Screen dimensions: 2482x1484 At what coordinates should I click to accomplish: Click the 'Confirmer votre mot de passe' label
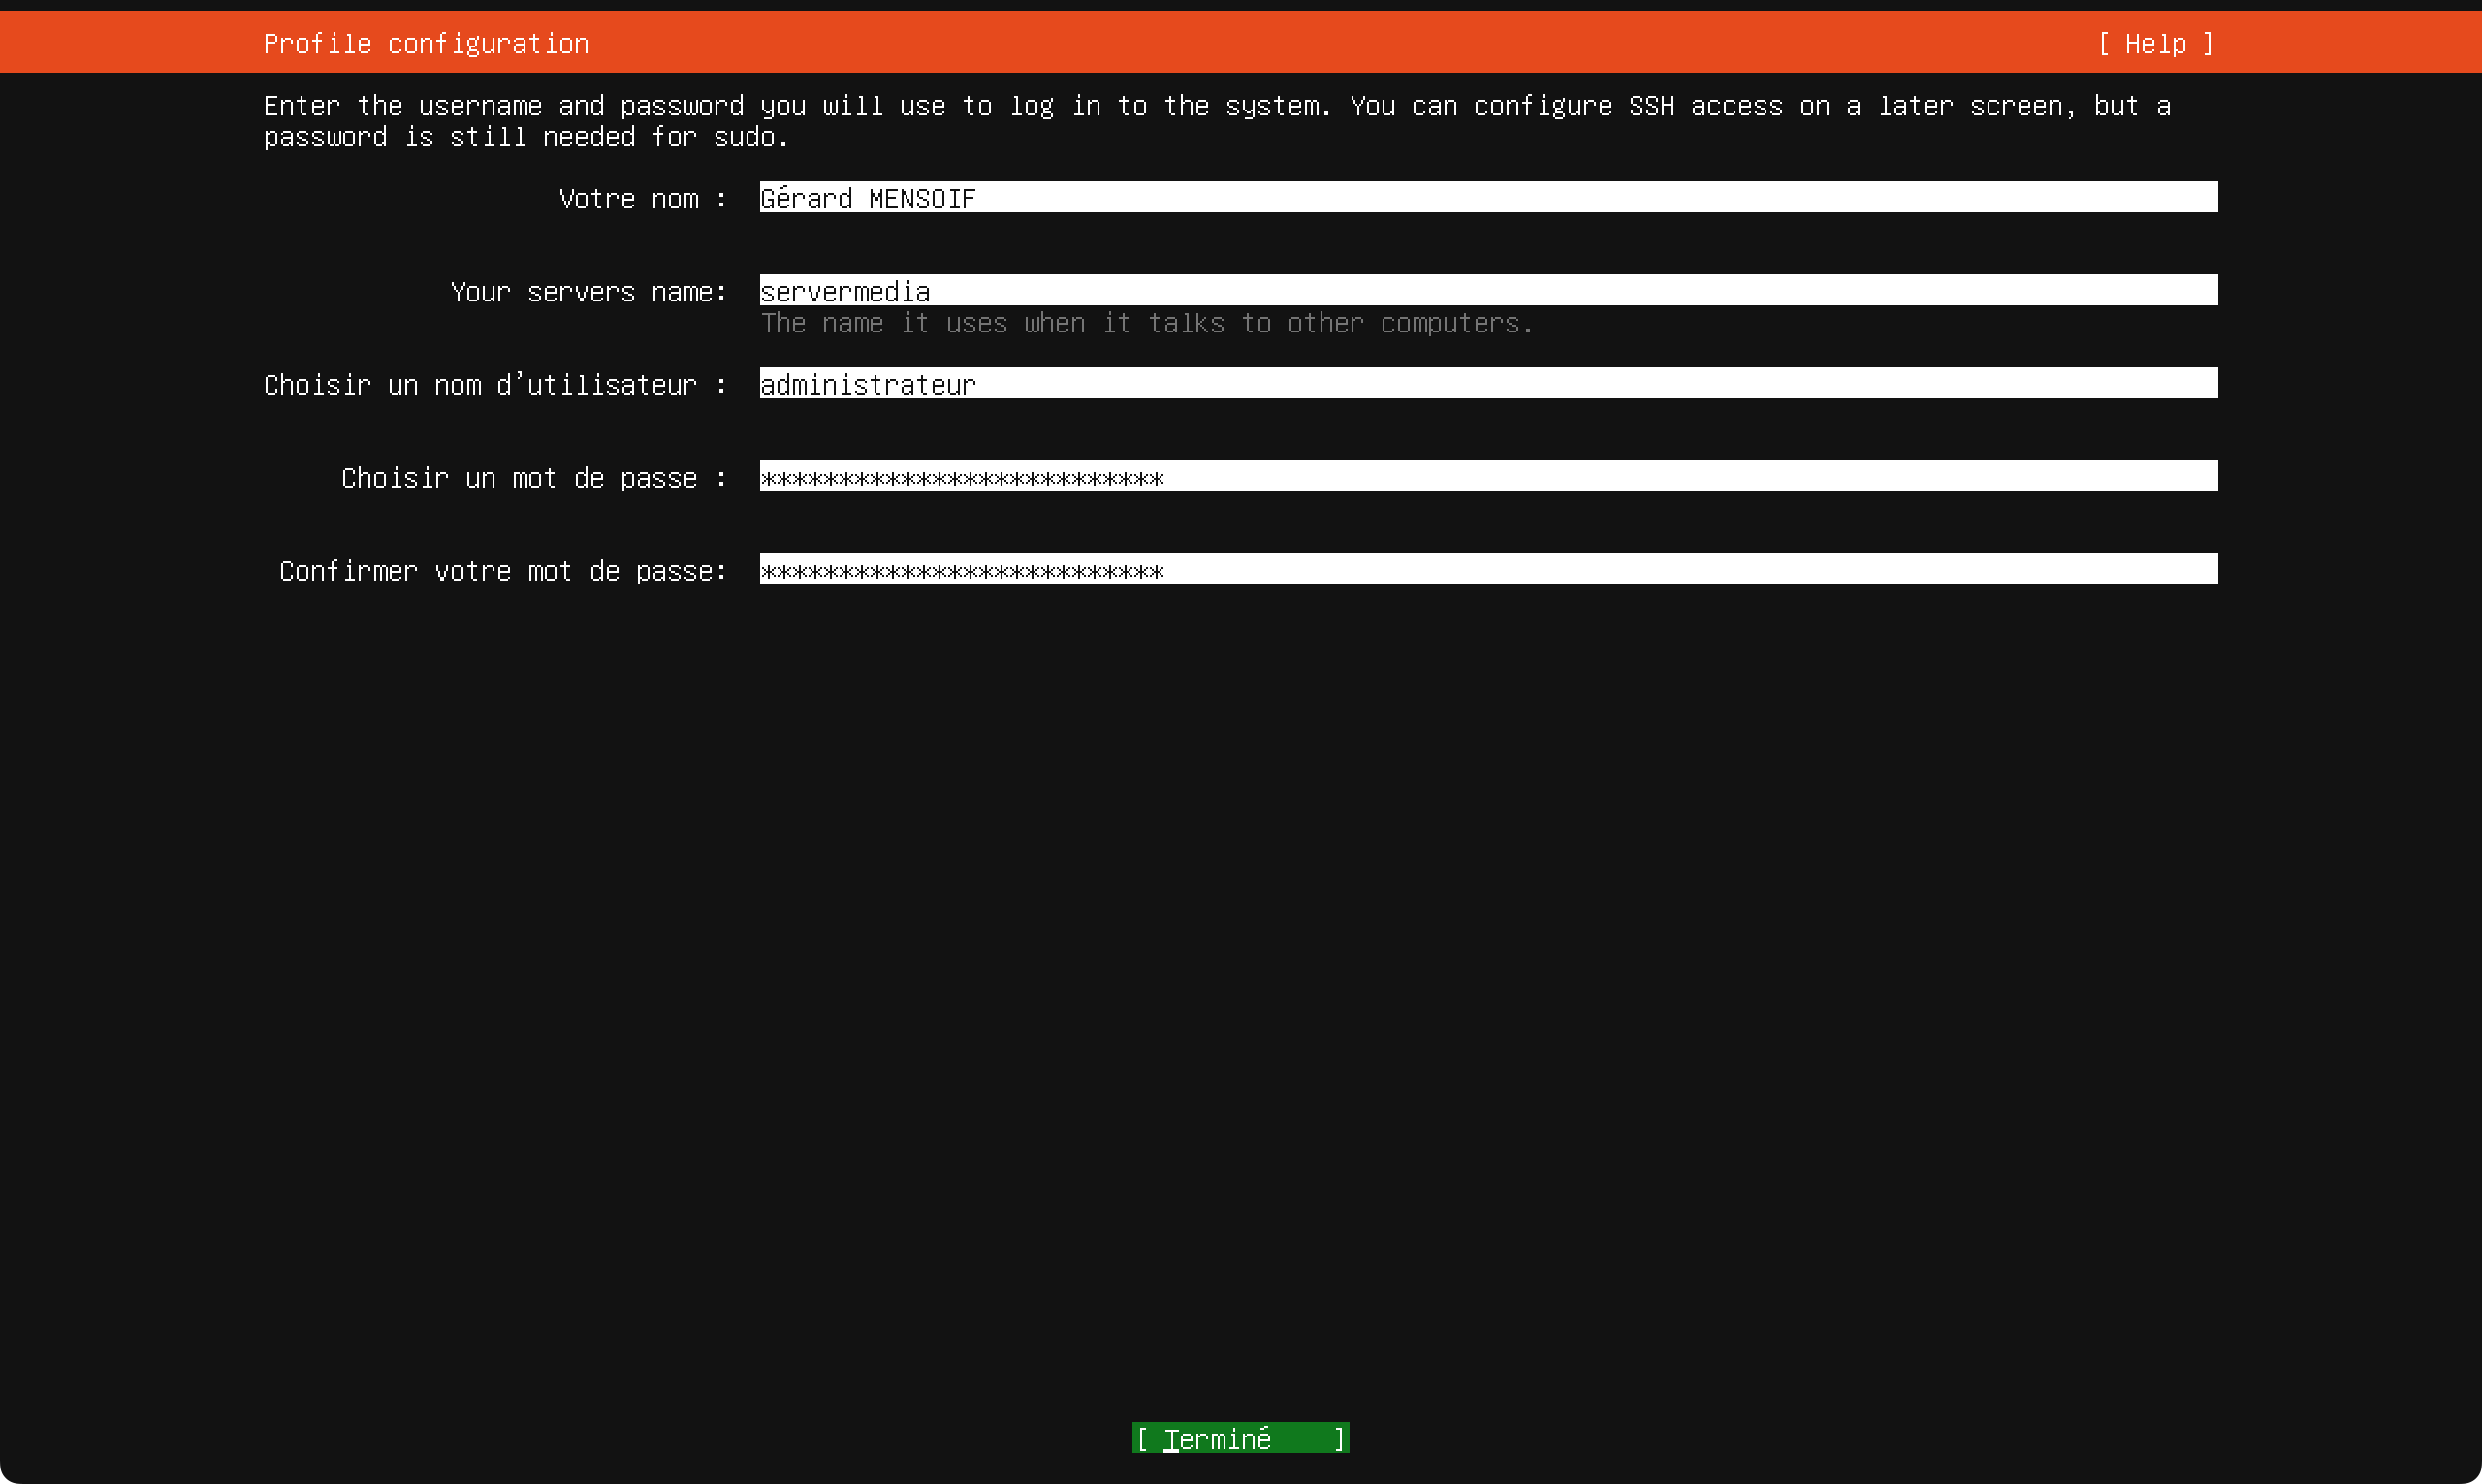(502, 571)
